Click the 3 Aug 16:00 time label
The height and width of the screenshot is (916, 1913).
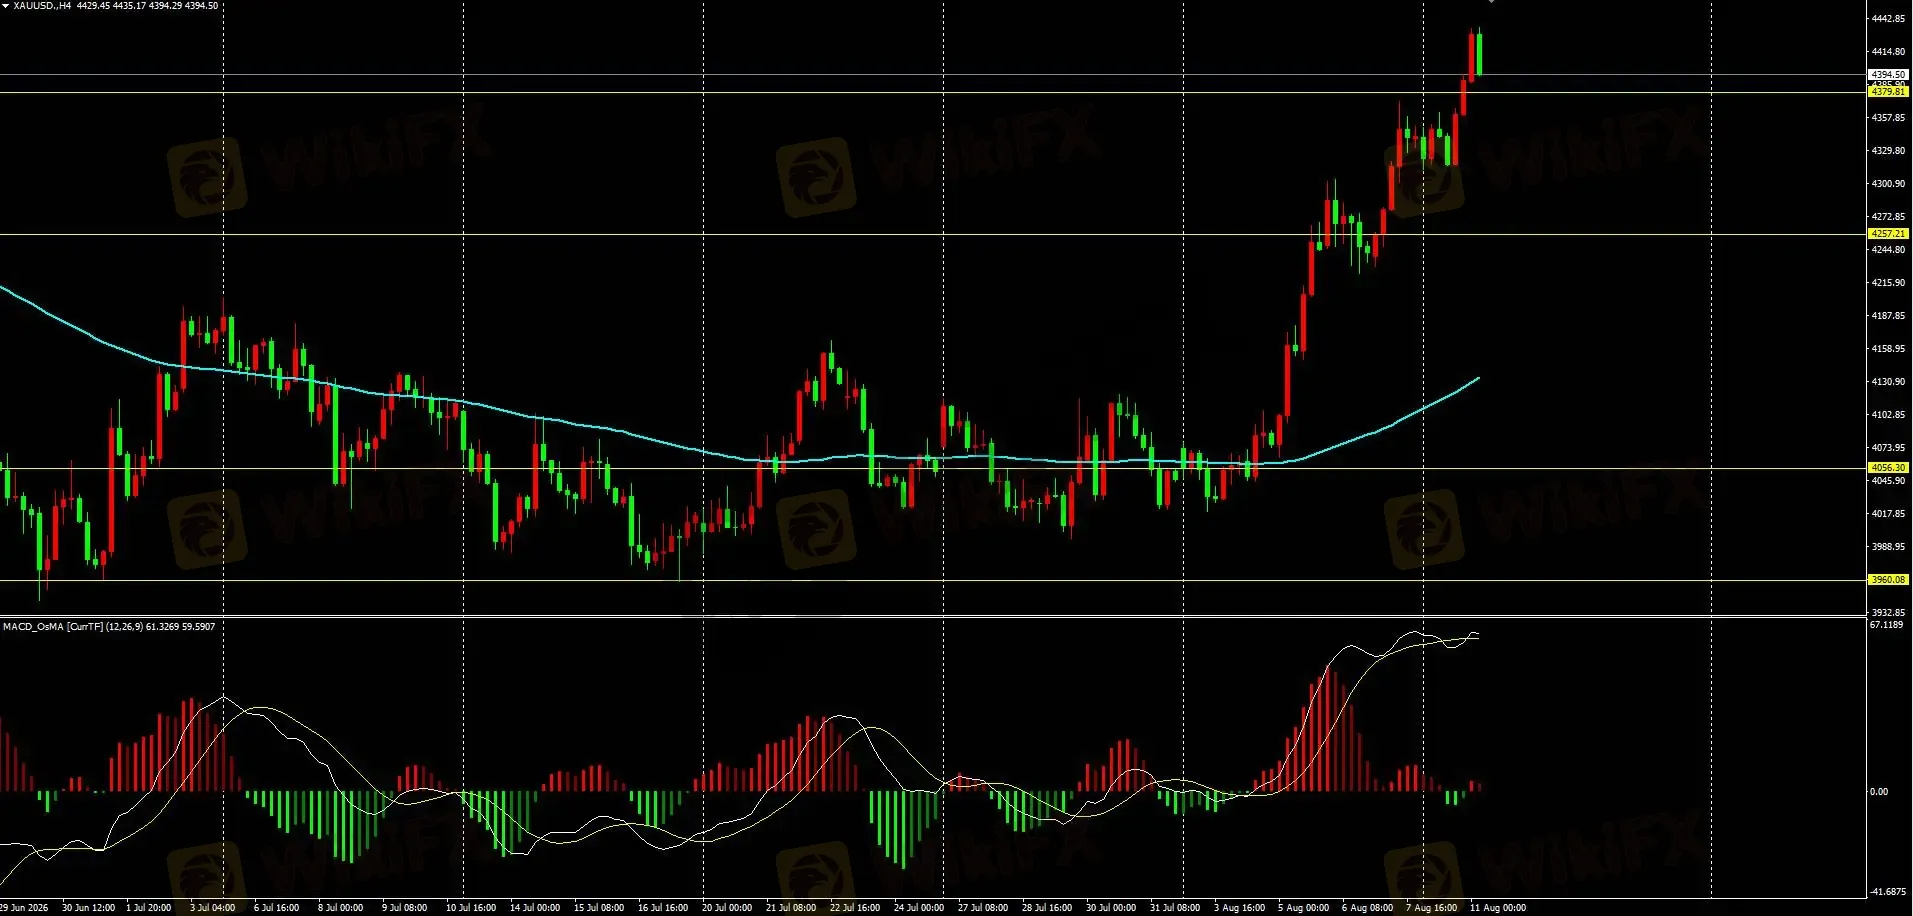[1239, 908]
